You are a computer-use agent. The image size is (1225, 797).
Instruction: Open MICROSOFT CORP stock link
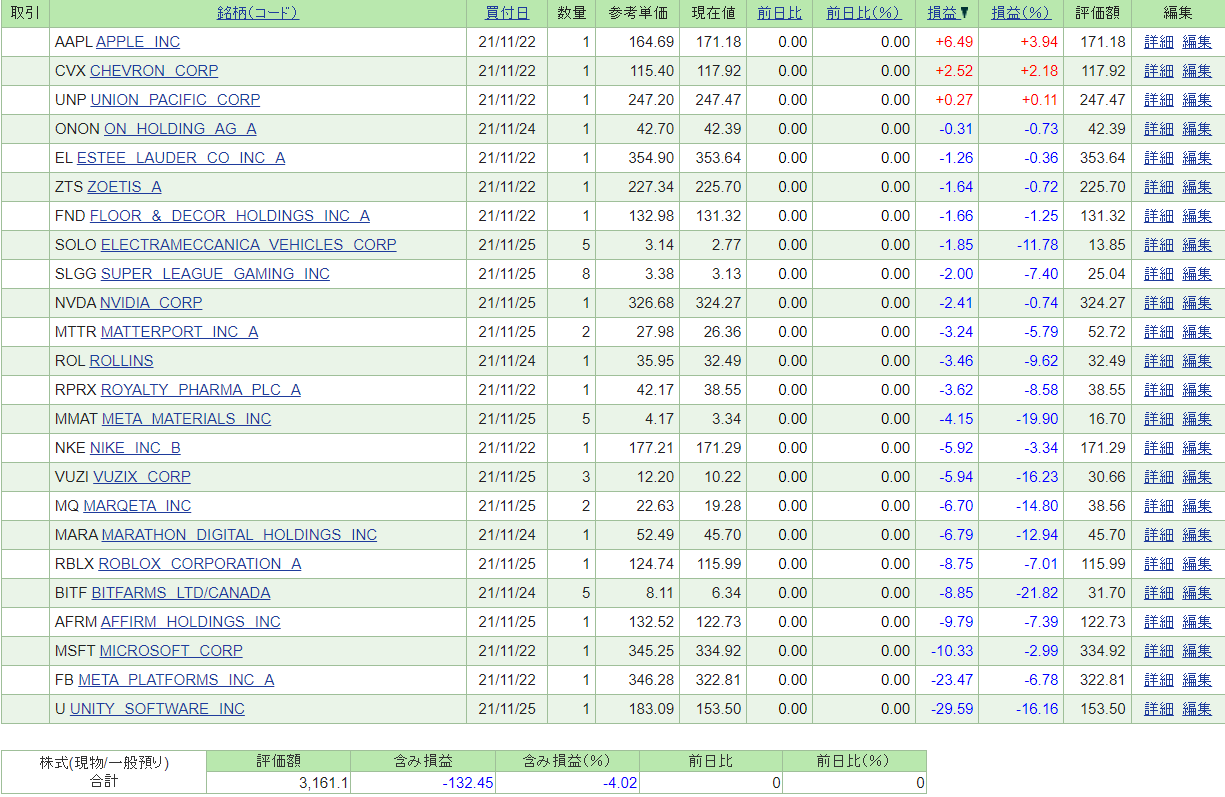(171, 651)
